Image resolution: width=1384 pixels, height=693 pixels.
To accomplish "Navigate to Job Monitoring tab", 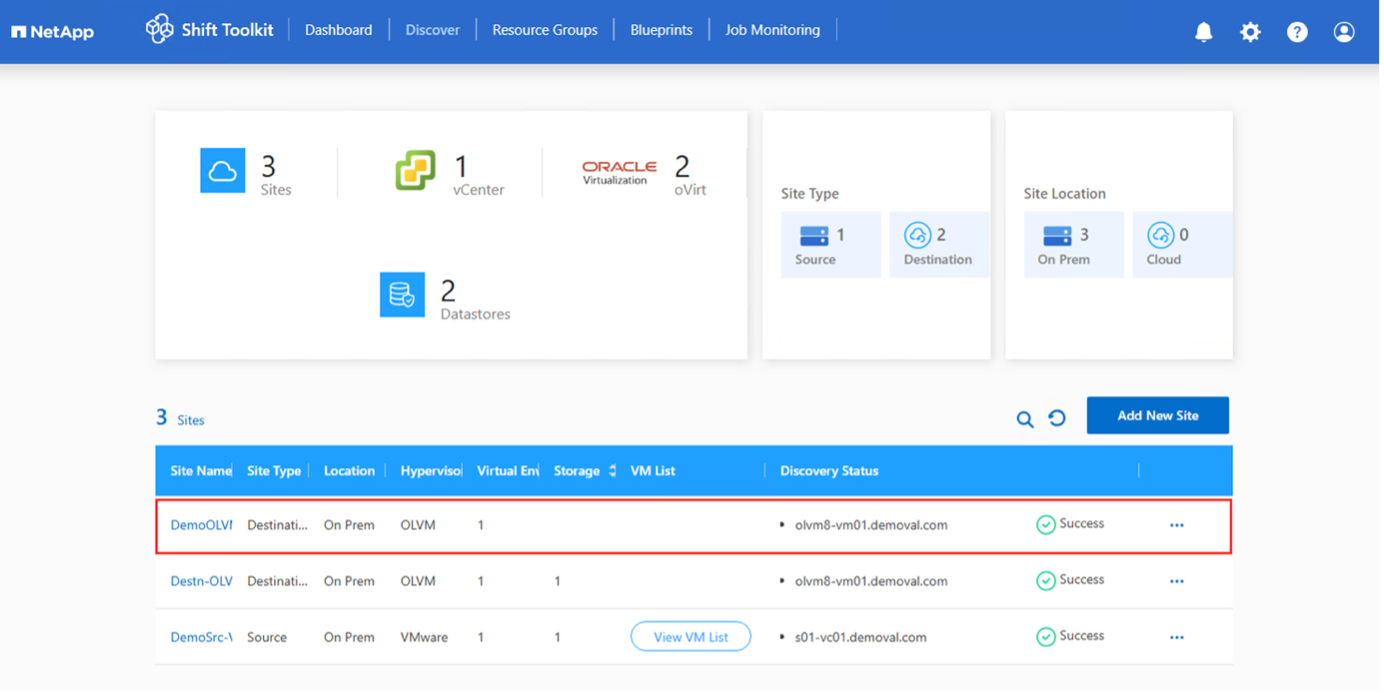I will point(772,30).
